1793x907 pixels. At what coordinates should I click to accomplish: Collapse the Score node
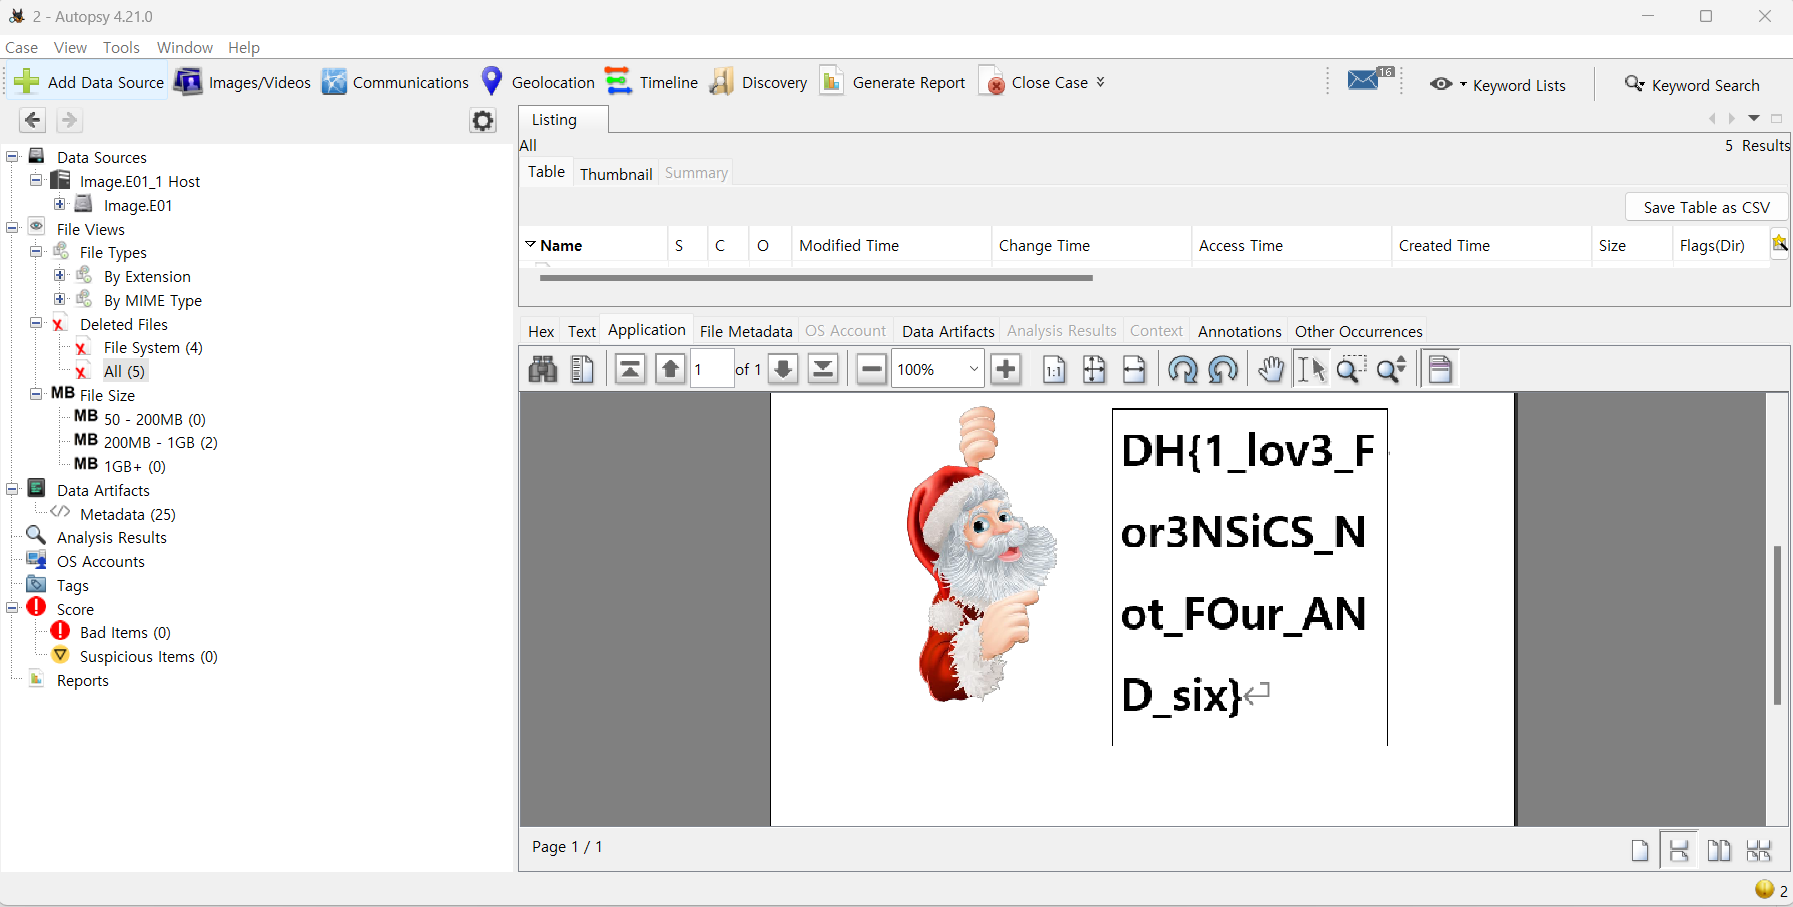[12, 608]
